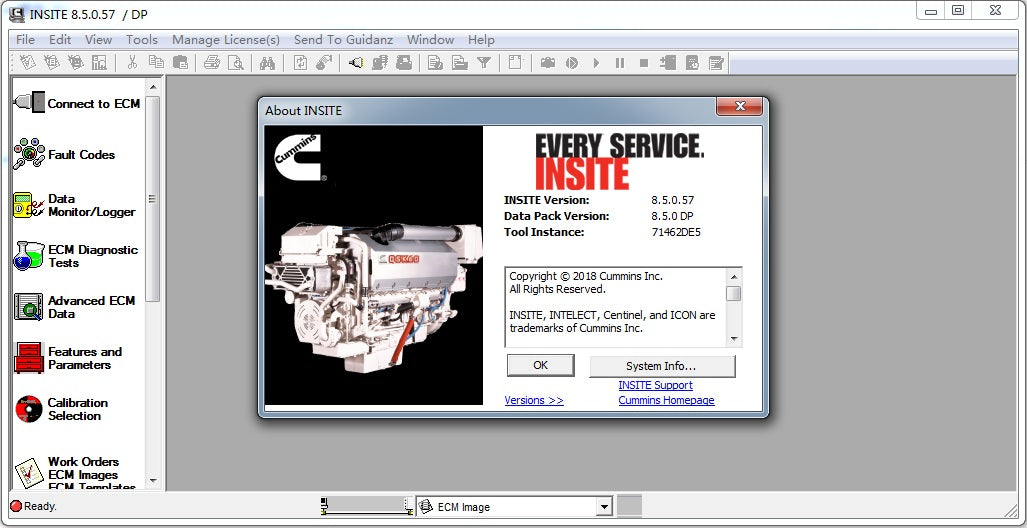Open Calibration Selection

point(61,409)
